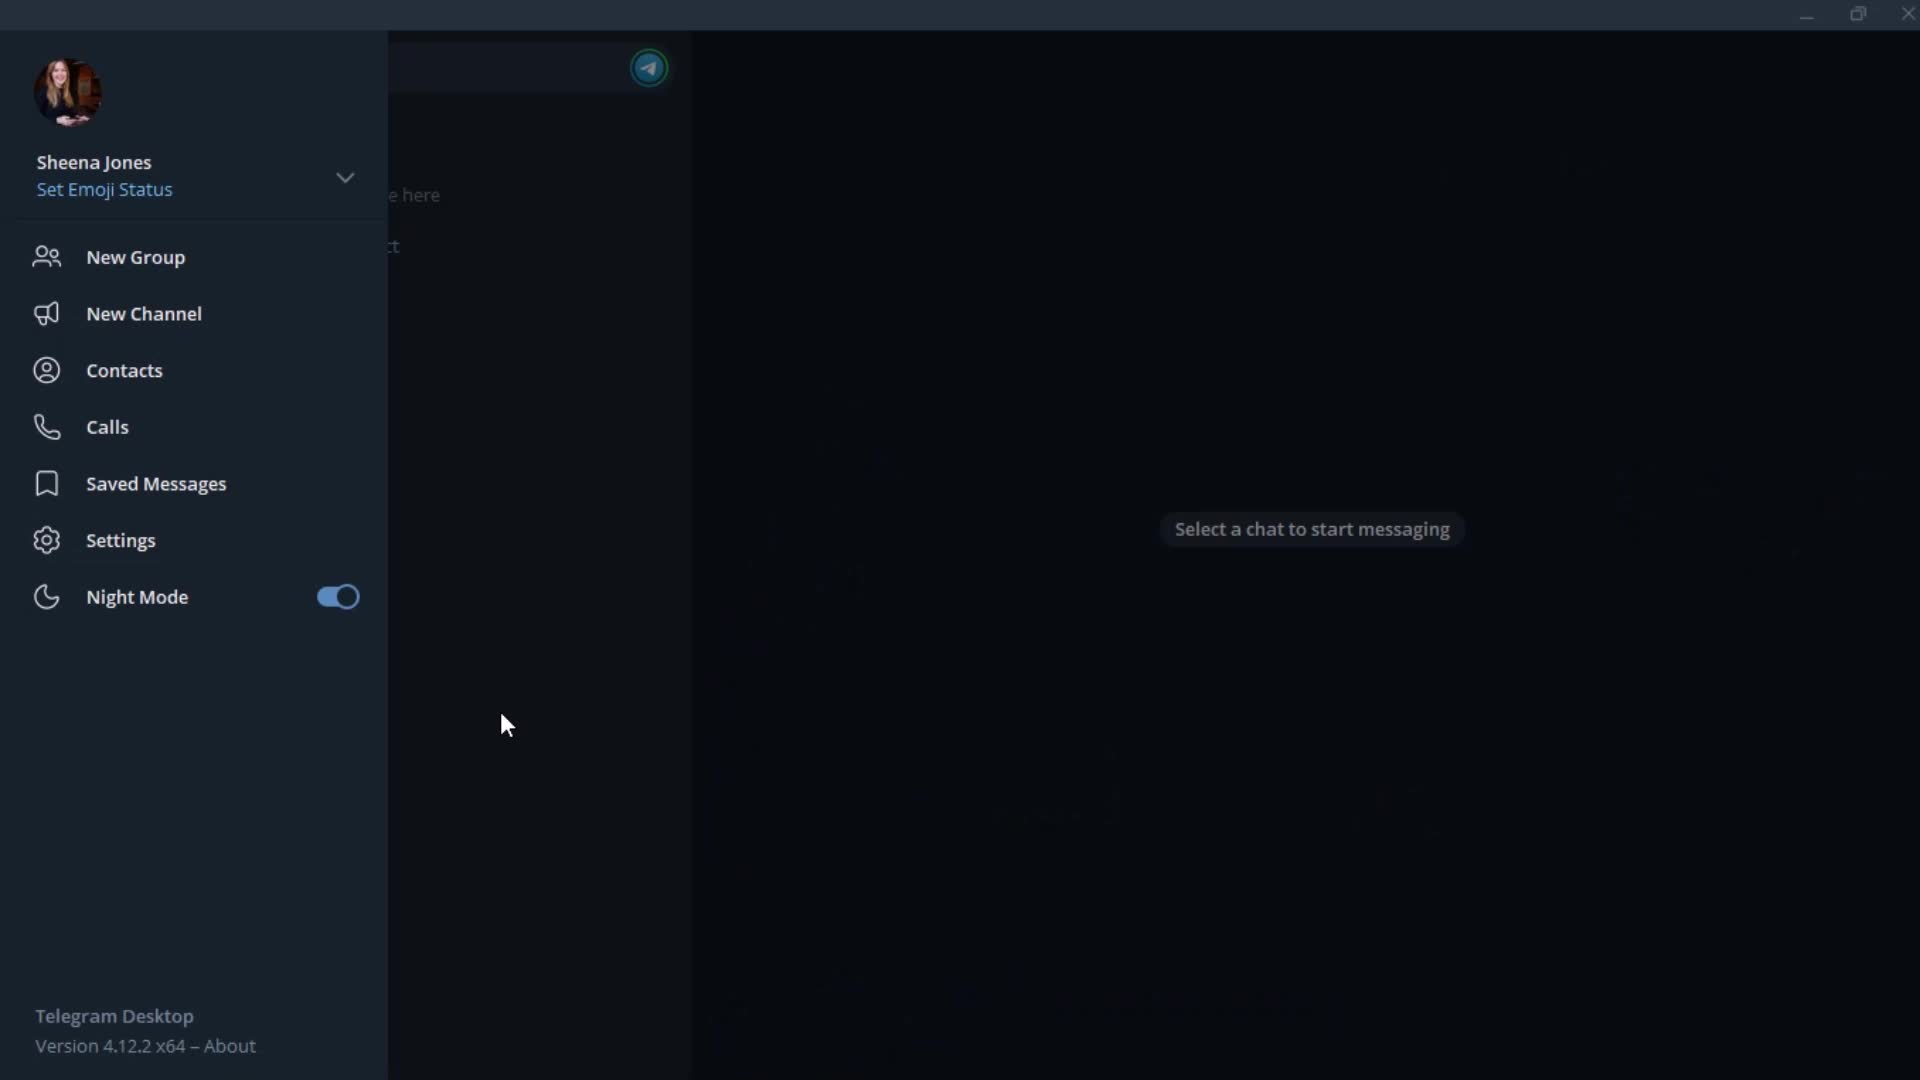Click the chevron next to account name
The image size is (1920, 1080).
pos(344,177)
